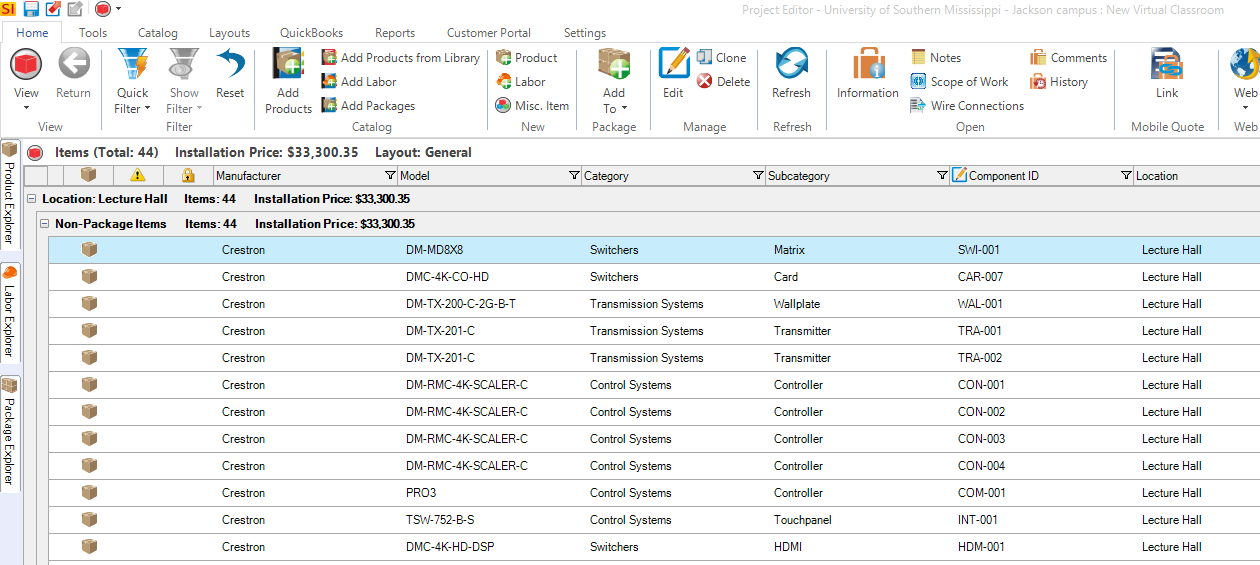Click the Mobile Quote Link button

tap(1167, 75)
